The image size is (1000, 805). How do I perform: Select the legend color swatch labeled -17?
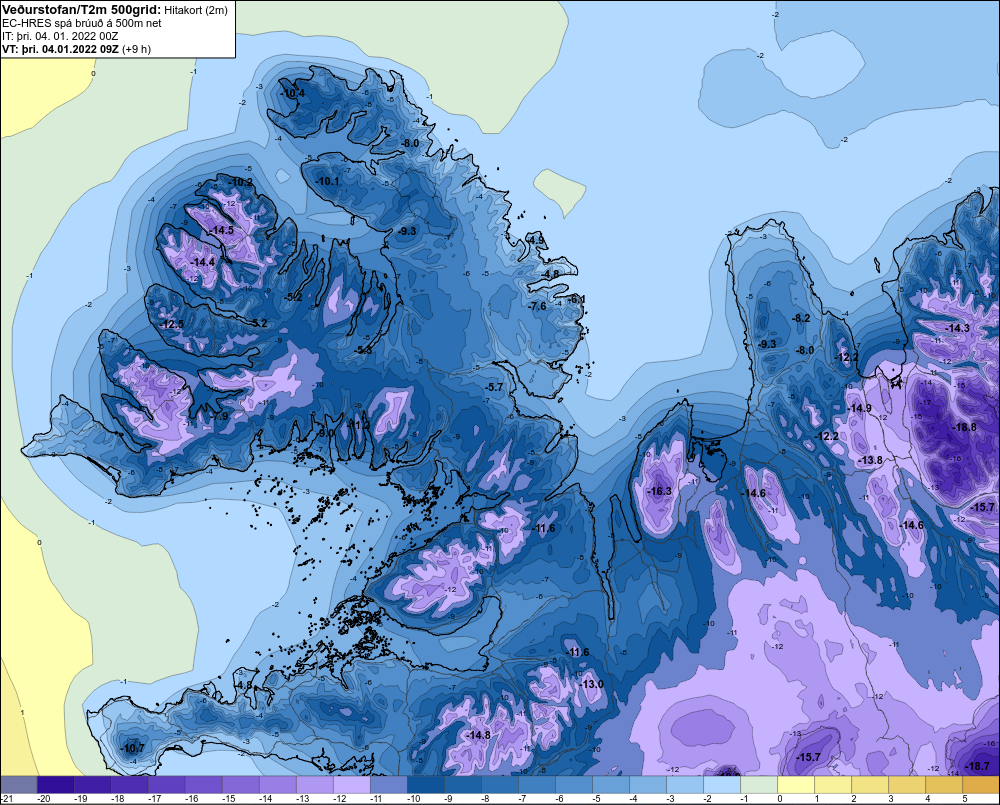click(166, 784)
